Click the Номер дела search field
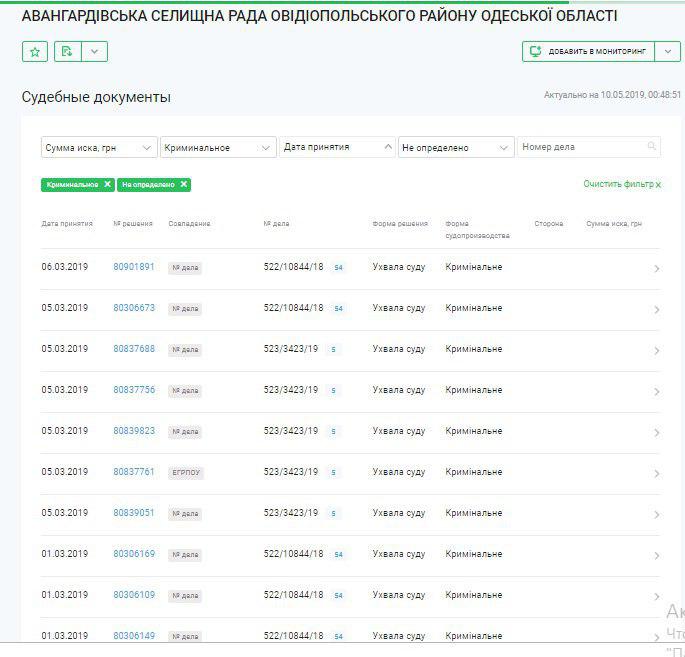685x657 pixels. click(580, 147)
